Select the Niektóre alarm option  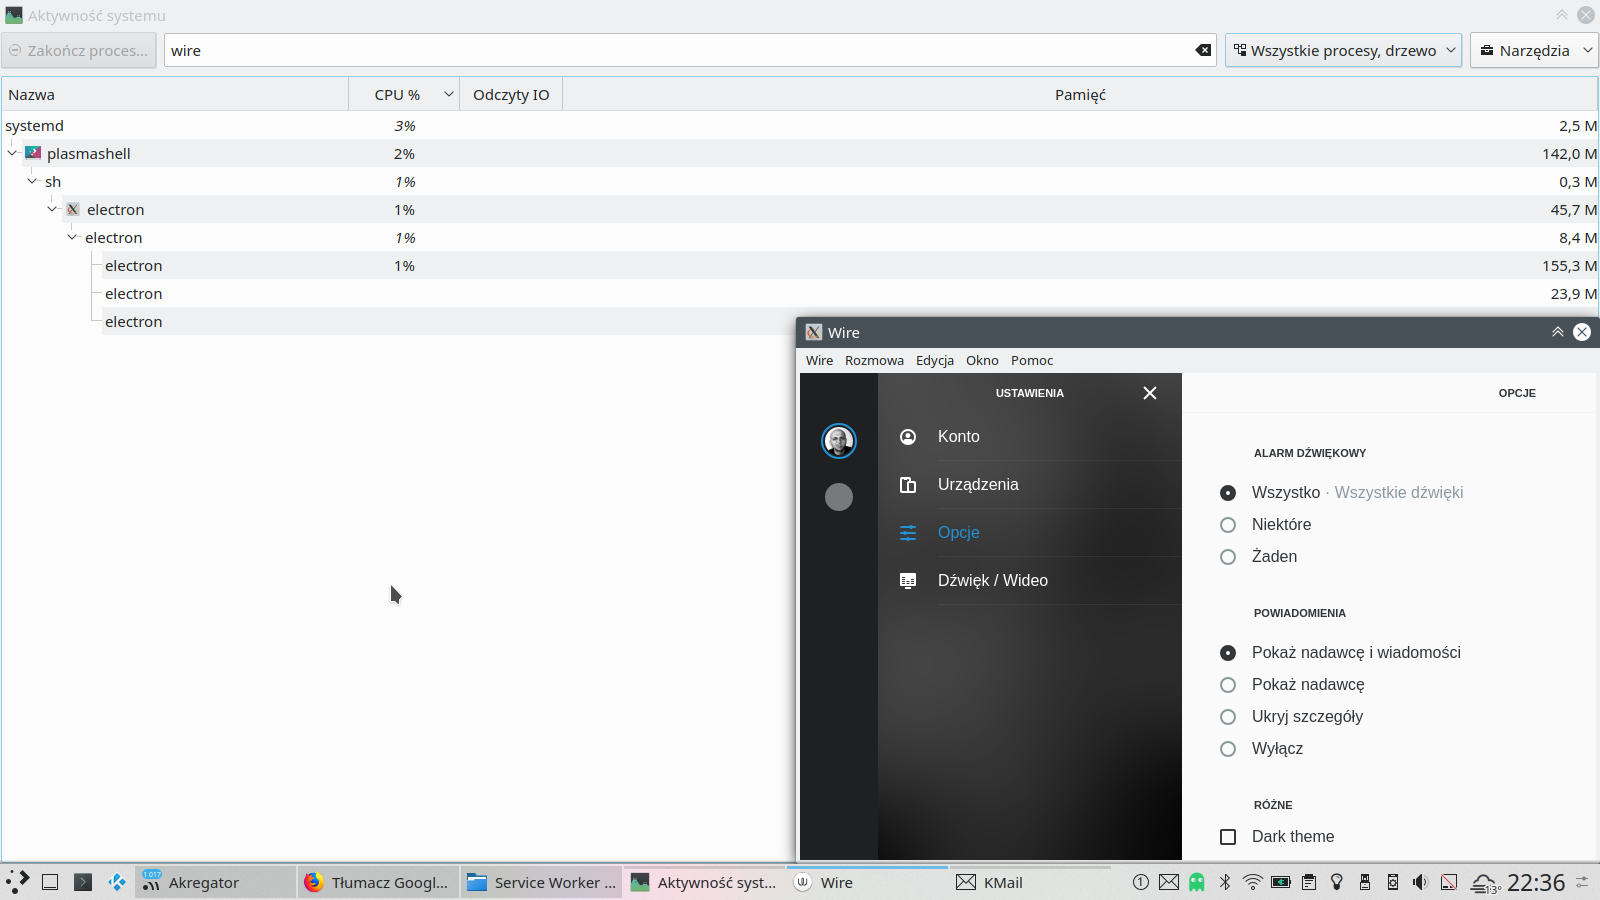coord(1227,525)
